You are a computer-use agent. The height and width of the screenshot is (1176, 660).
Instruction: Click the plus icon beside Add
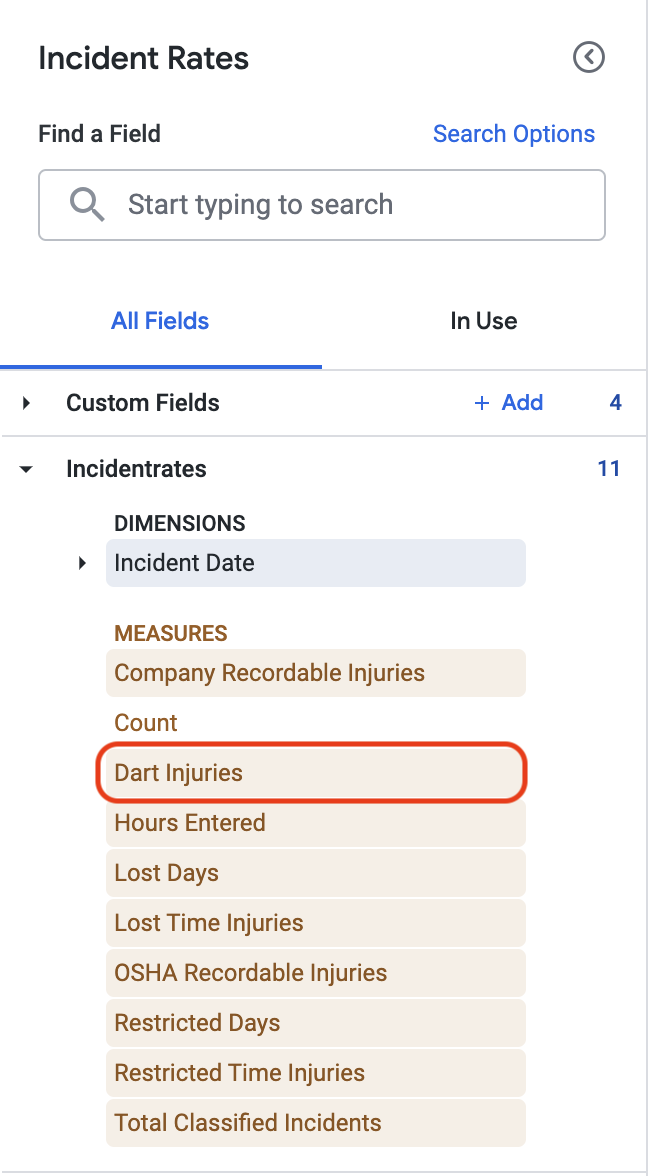click(x=482, y=403)
